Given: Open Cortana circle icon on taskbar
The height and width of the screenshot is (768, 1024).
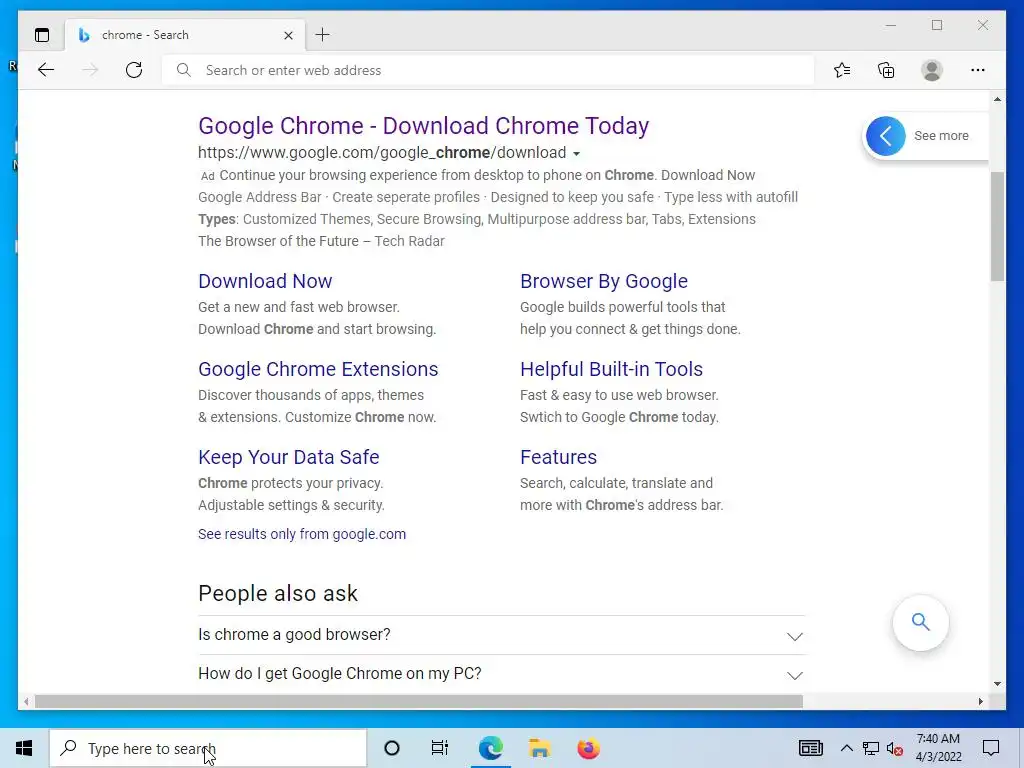Looking at the screenshot, I should pyautogui.click(x=392, y=748).
